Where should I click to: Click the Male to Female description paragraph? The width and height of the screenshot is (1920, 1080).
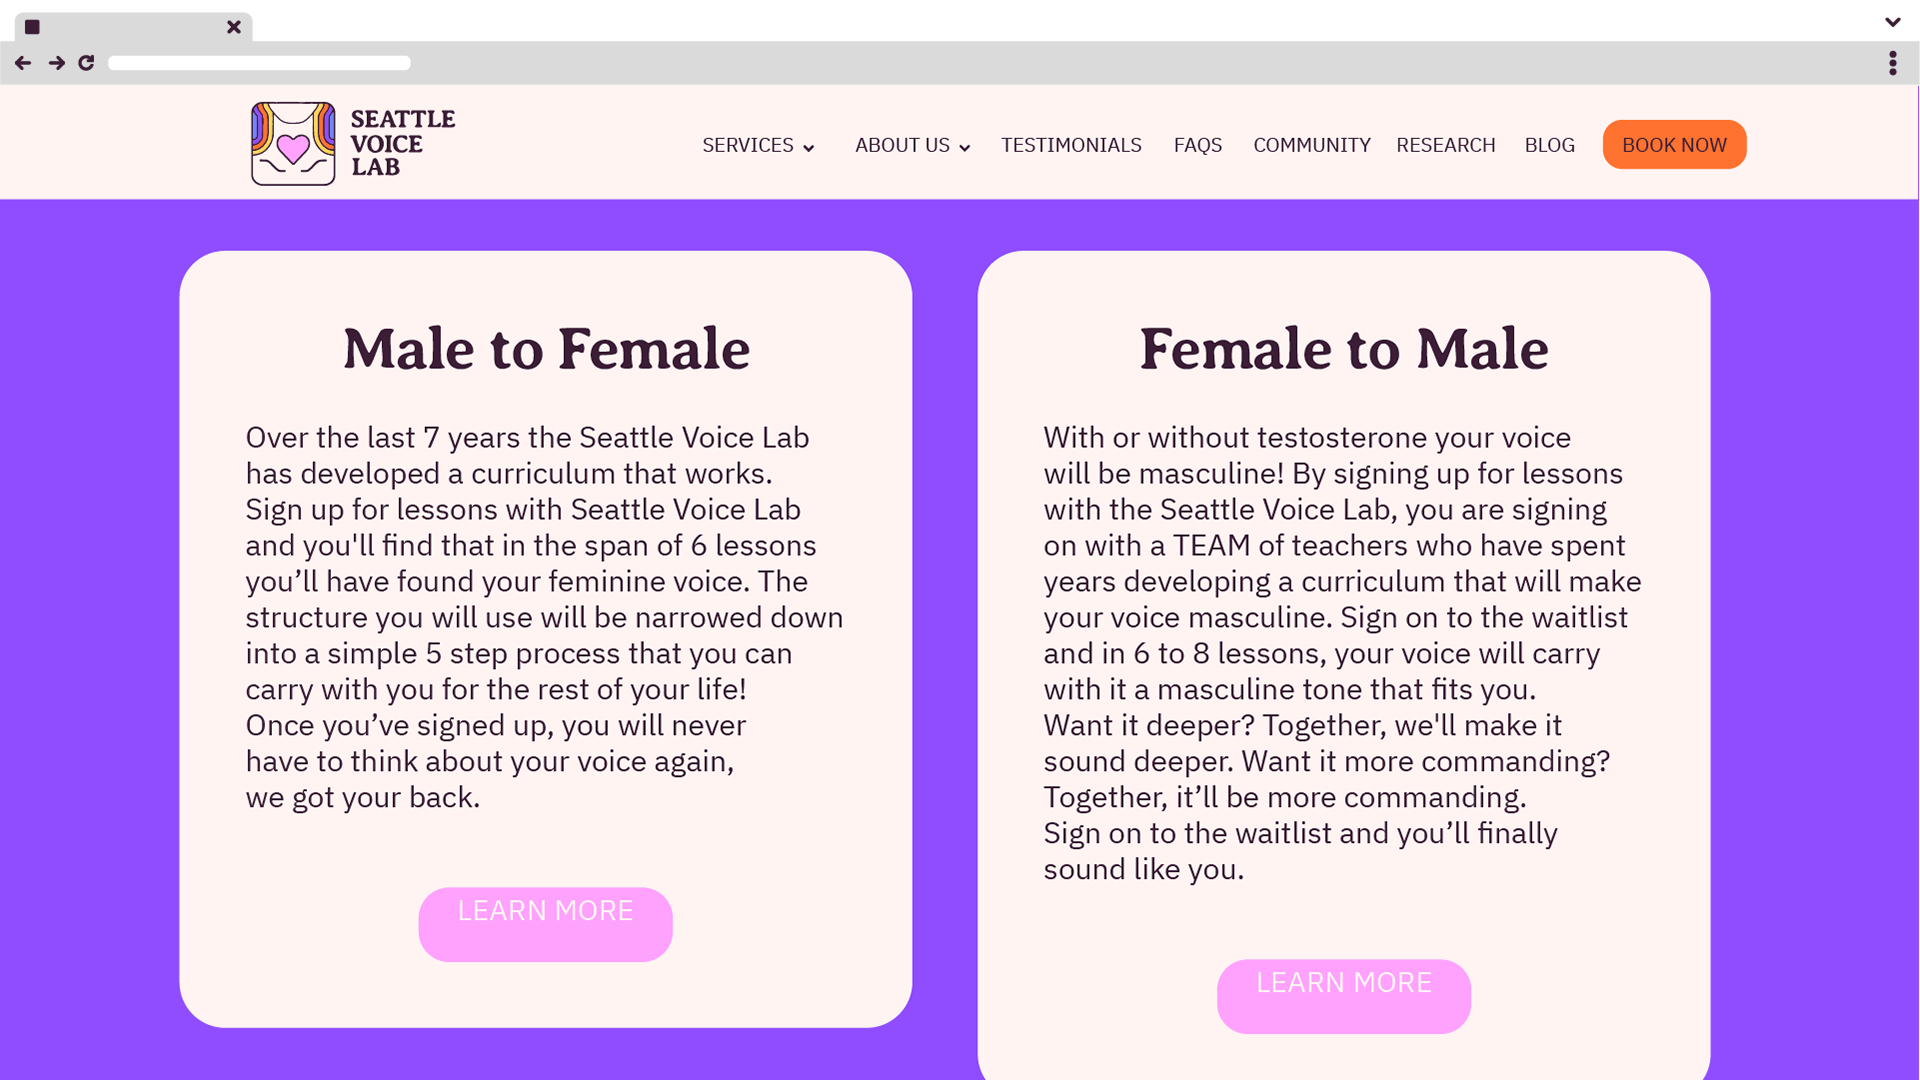(x=545, y=617)
